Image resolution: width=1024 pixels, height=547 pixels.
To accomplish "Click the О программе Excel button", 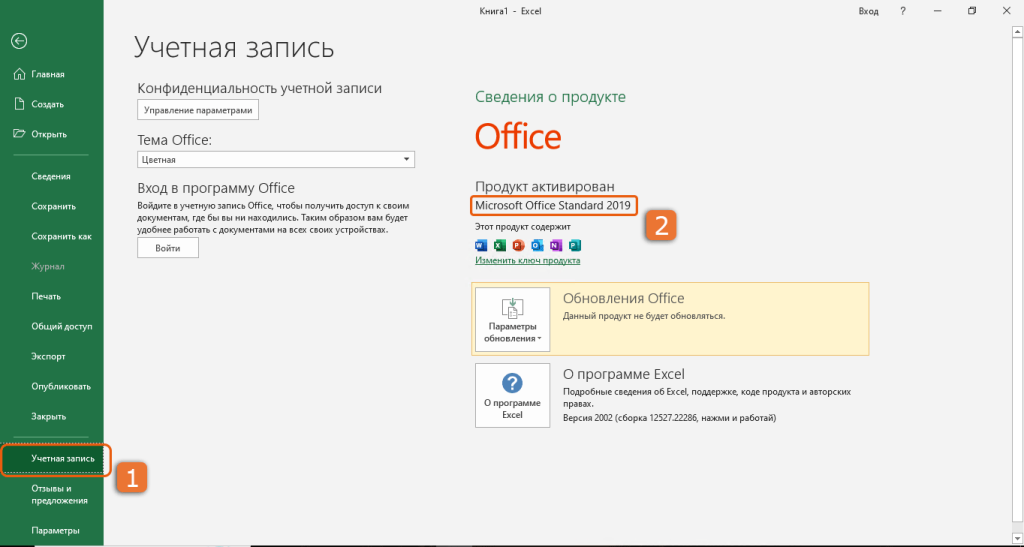I will 513,396.
